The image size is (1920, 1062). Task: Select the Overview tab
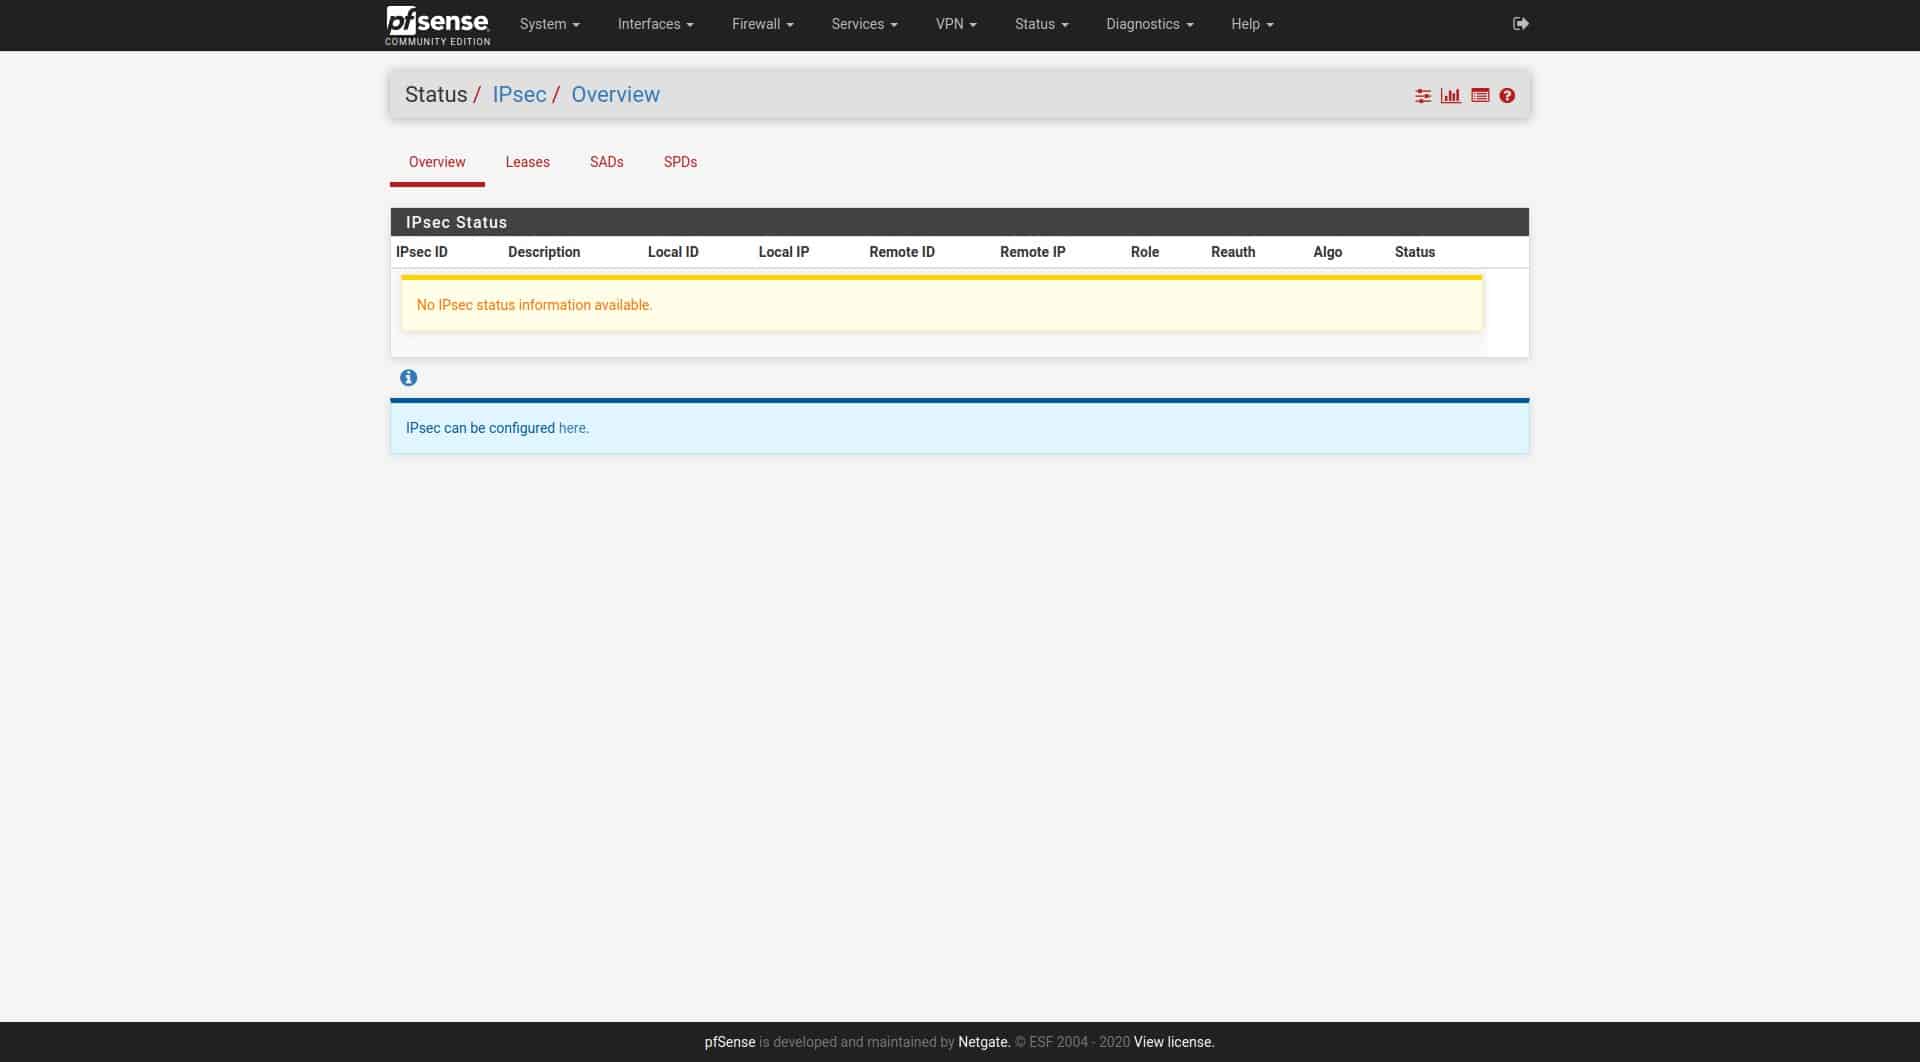[437, 162]
